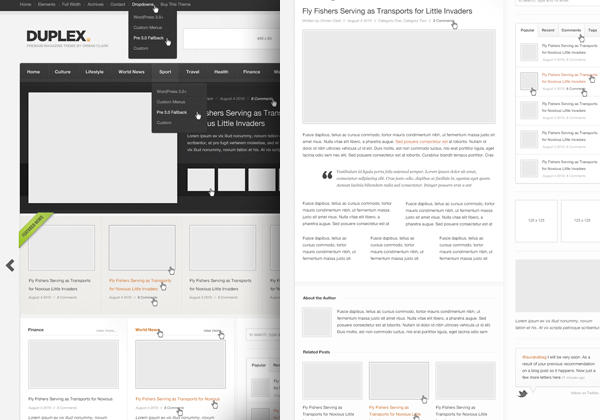This screenshot has height=420, width=600.
Task: Switch to the Comments tab in the post sidebar
Action: coord(571,30)
